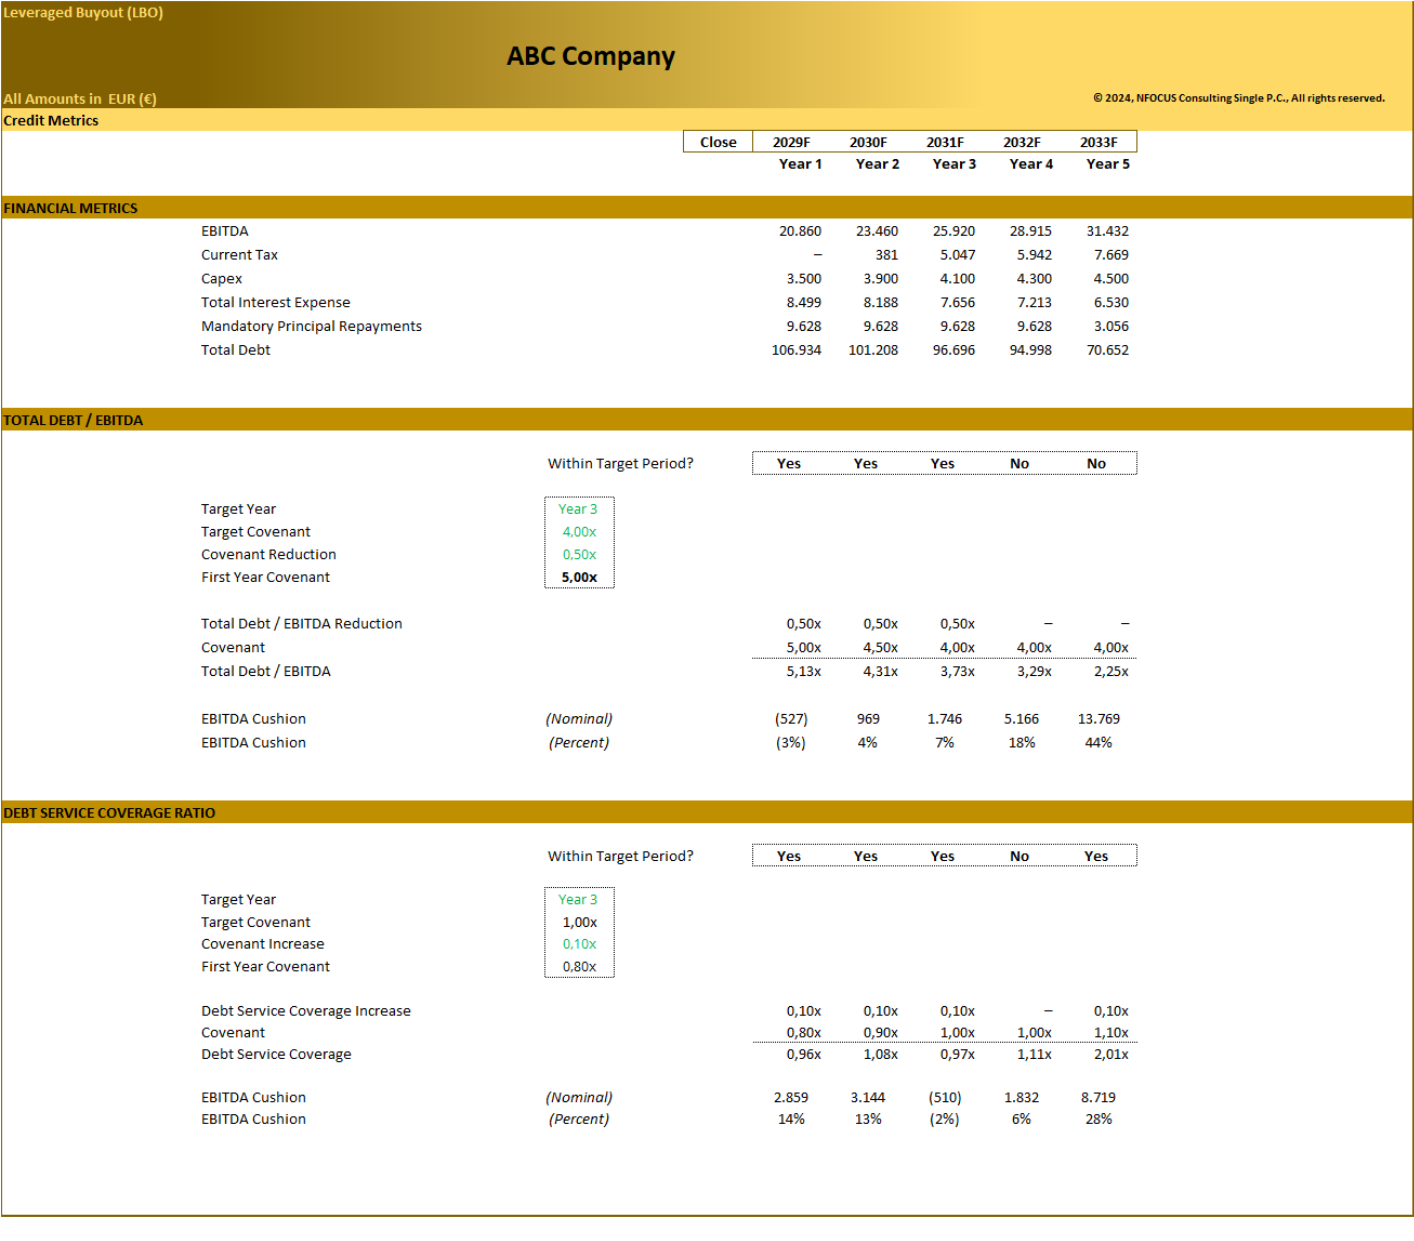Select Total Debt/EBITDA ratio 5,13x
This screenshot has width=1414, height=1241.
click(x=803, y=671)
